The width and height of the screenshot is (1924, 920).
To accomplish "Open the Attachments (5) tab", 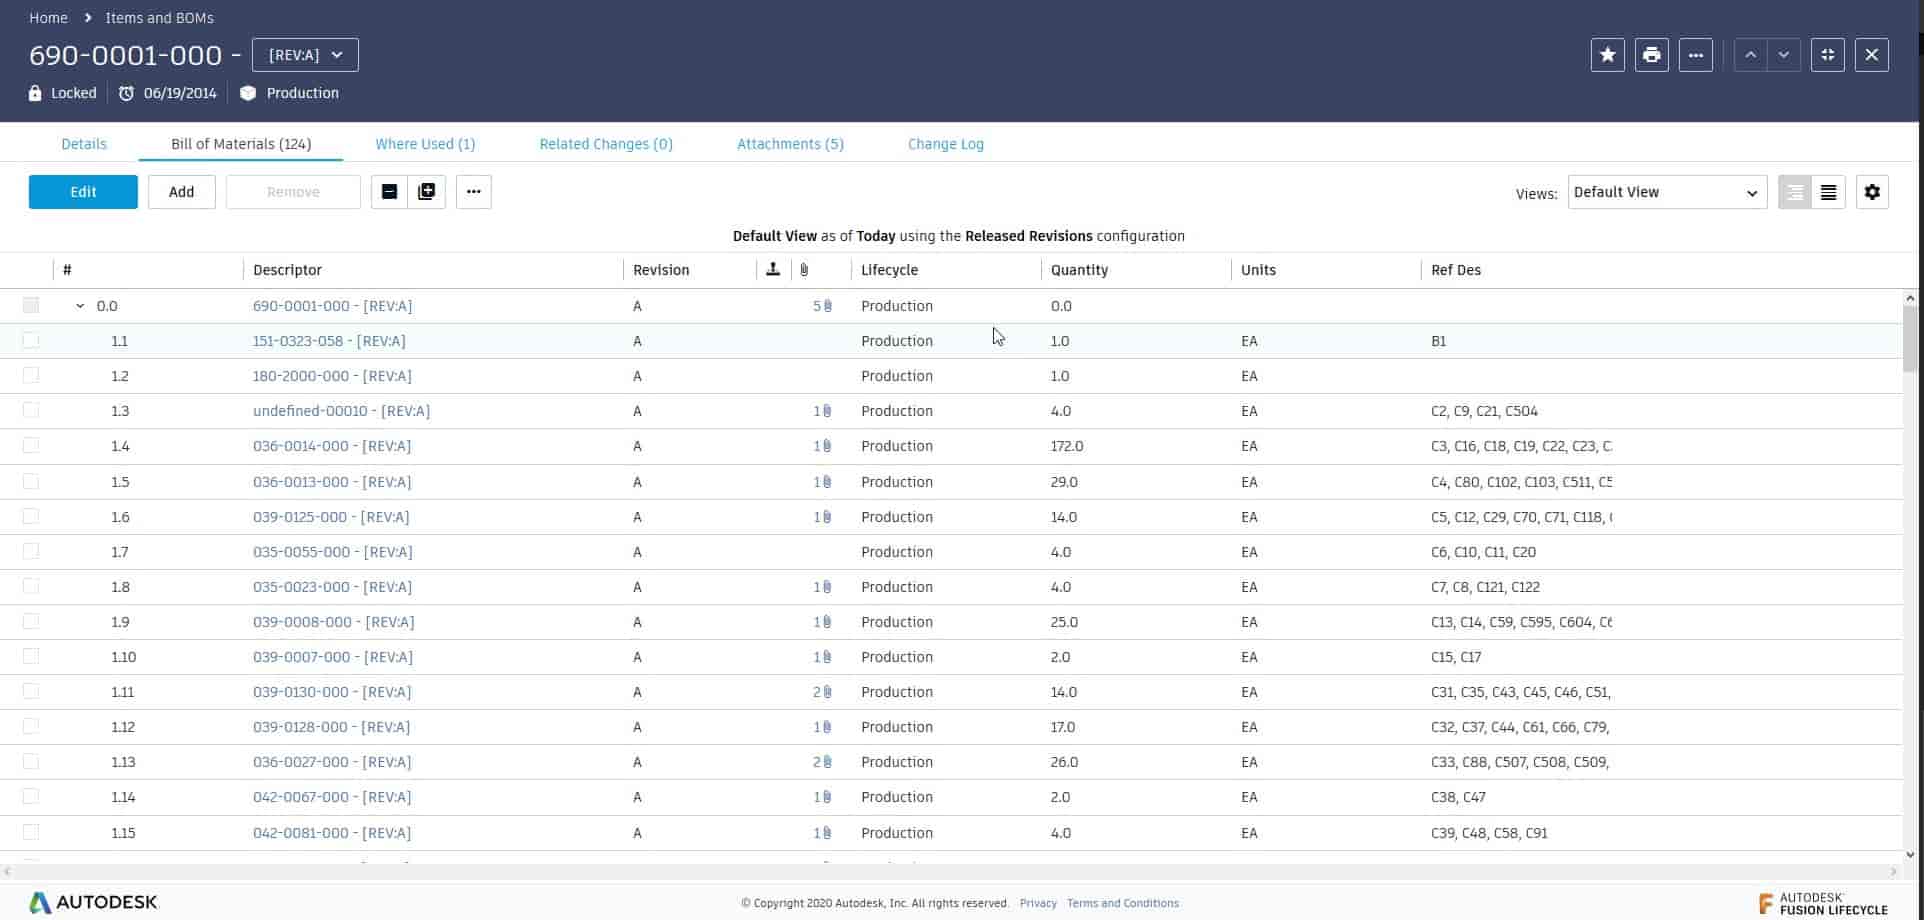I will 790,144.
